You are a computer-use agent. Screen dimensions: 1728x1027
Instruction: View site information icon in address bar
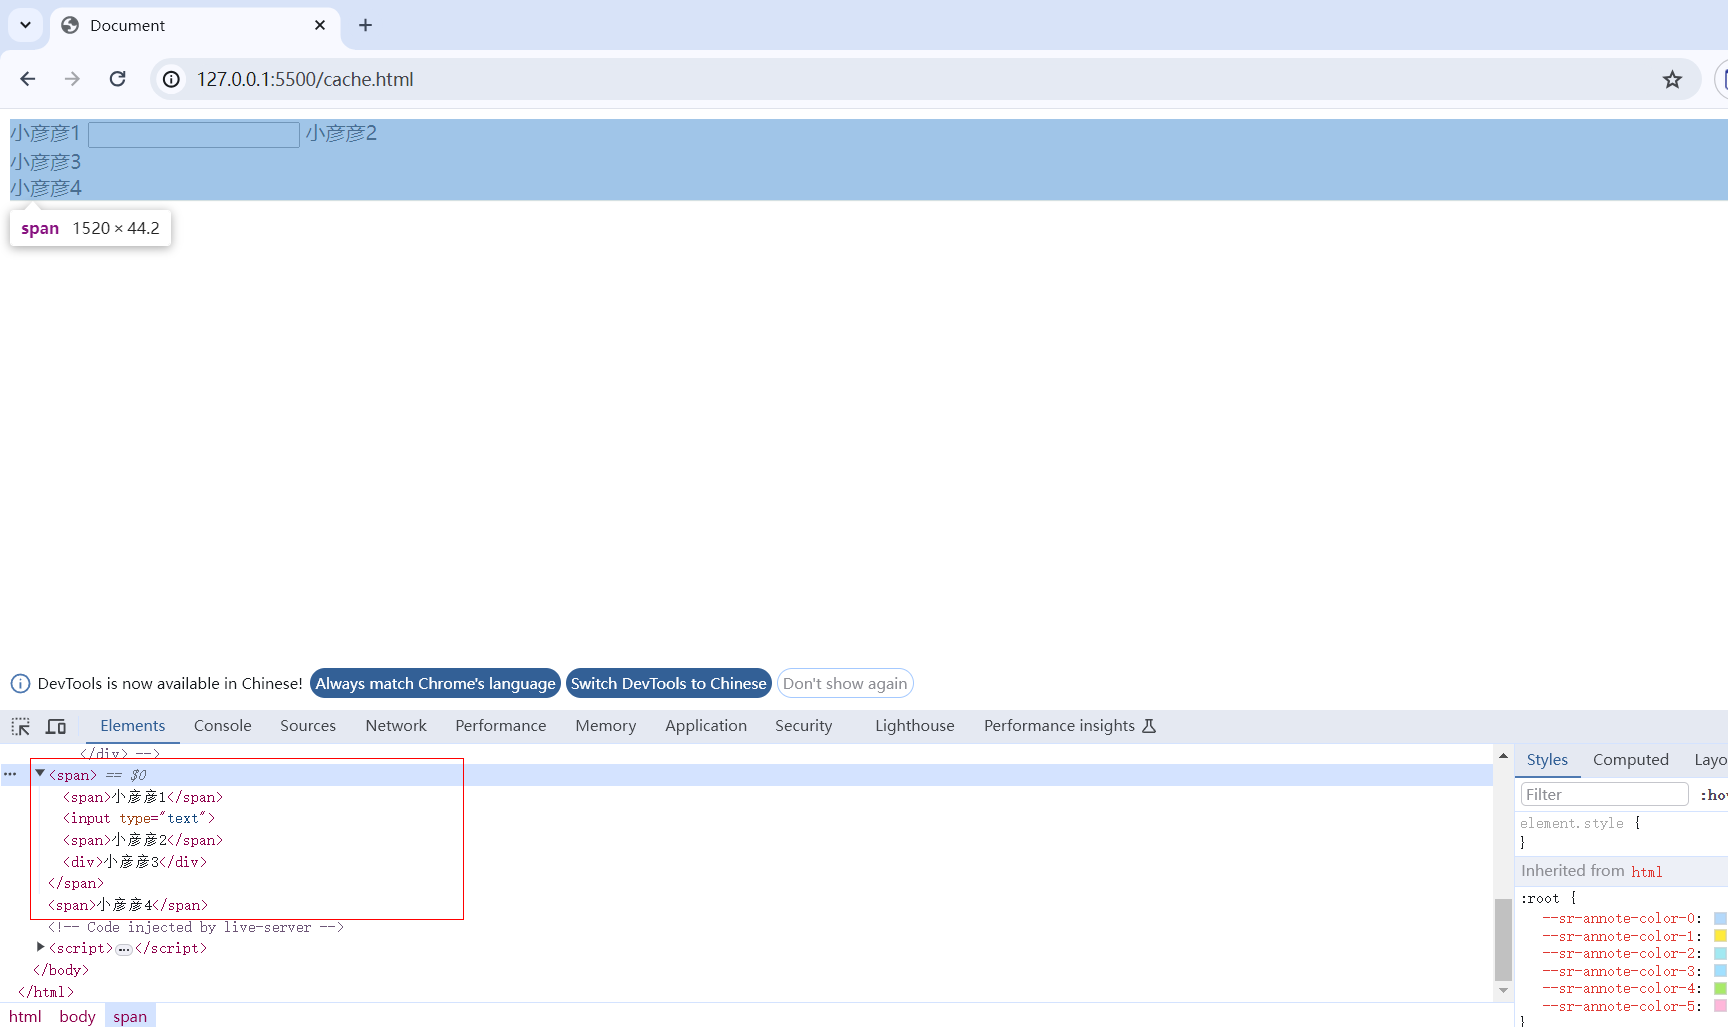(172, 79)
